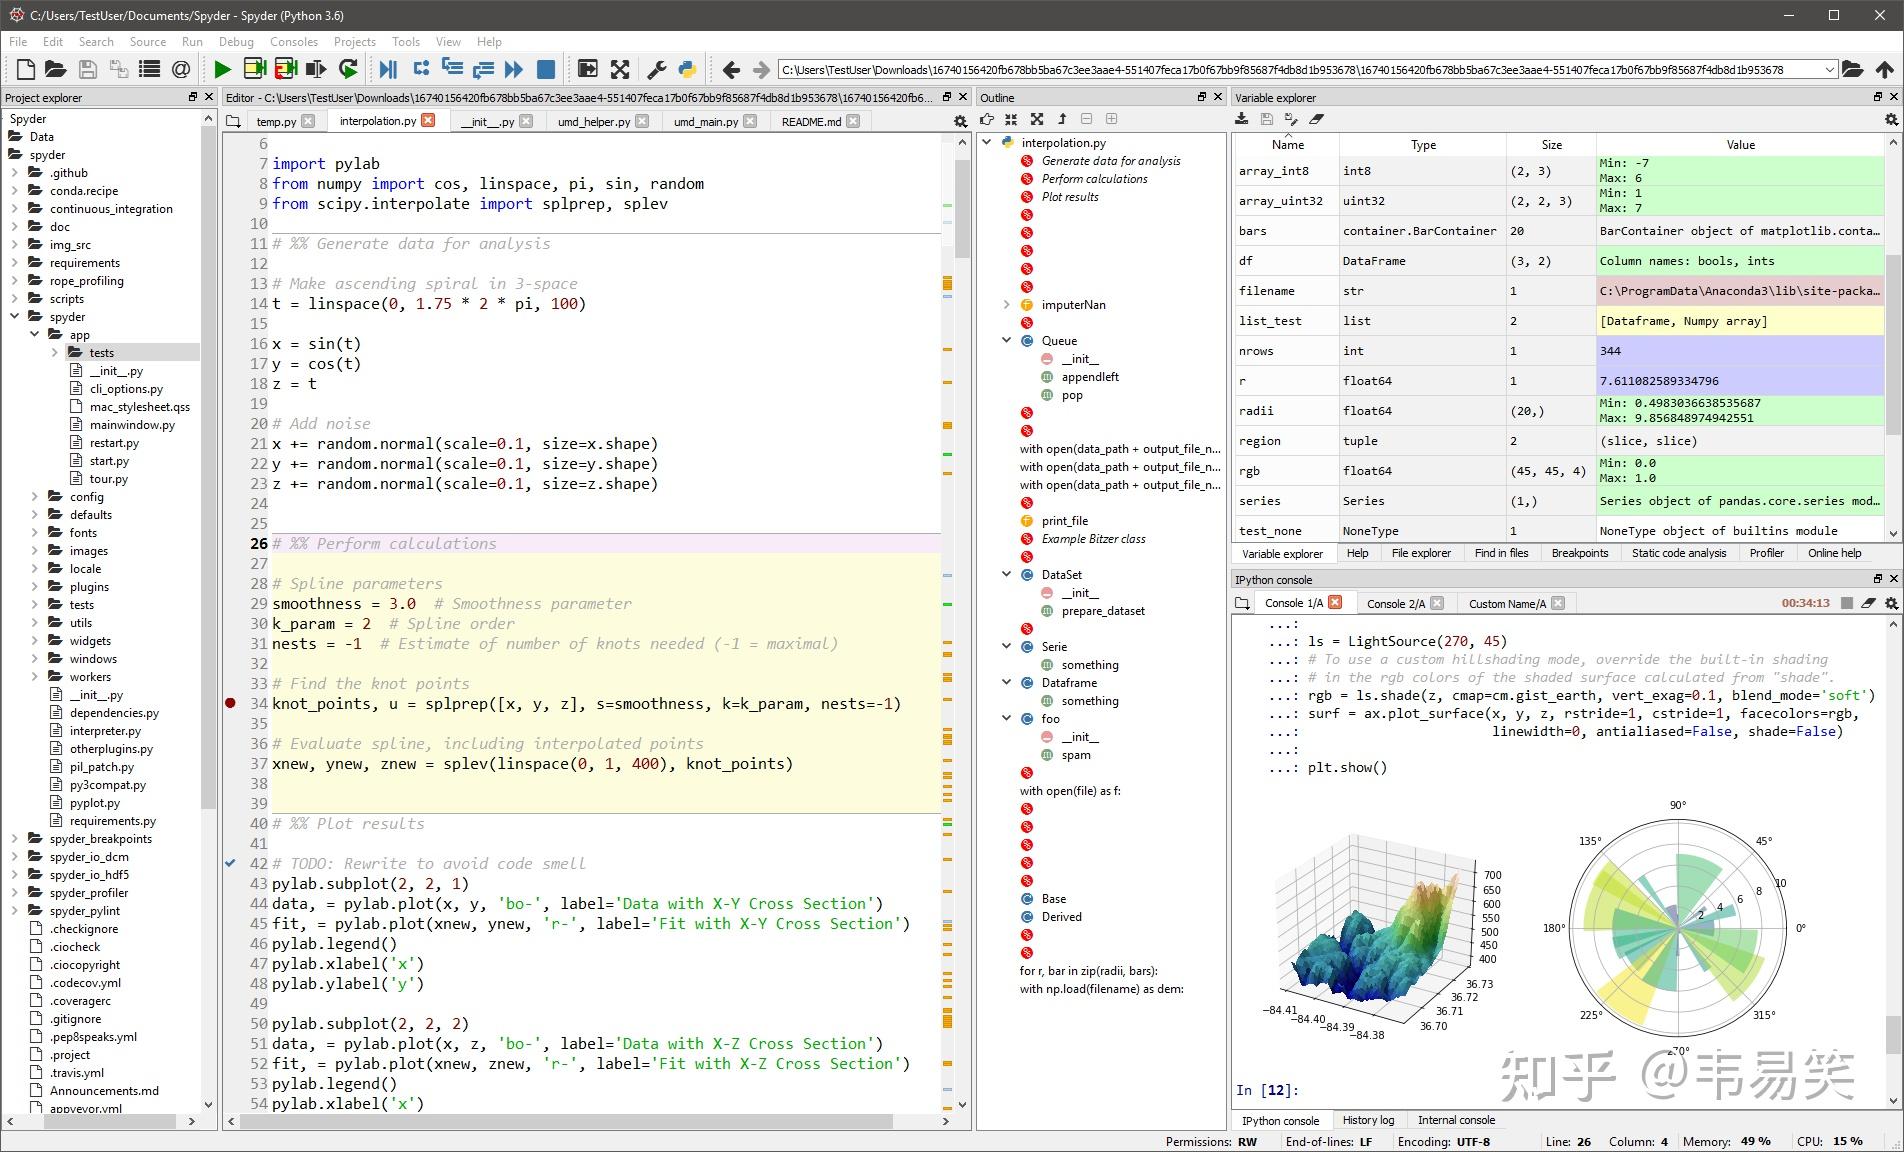Open the PYTHONPATH manager Python icon

687,69
